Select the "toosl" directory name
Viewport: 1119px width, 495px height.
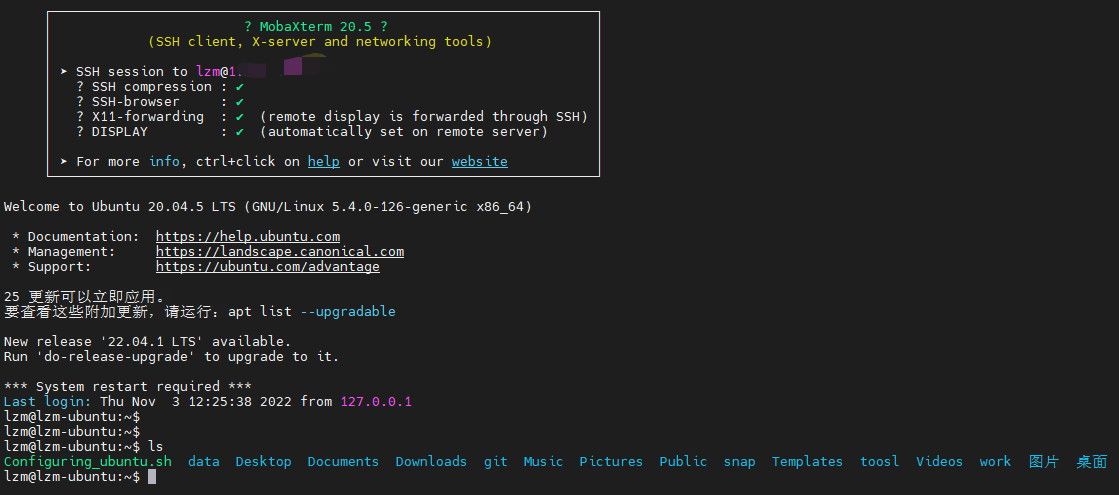tap(879, 462)
